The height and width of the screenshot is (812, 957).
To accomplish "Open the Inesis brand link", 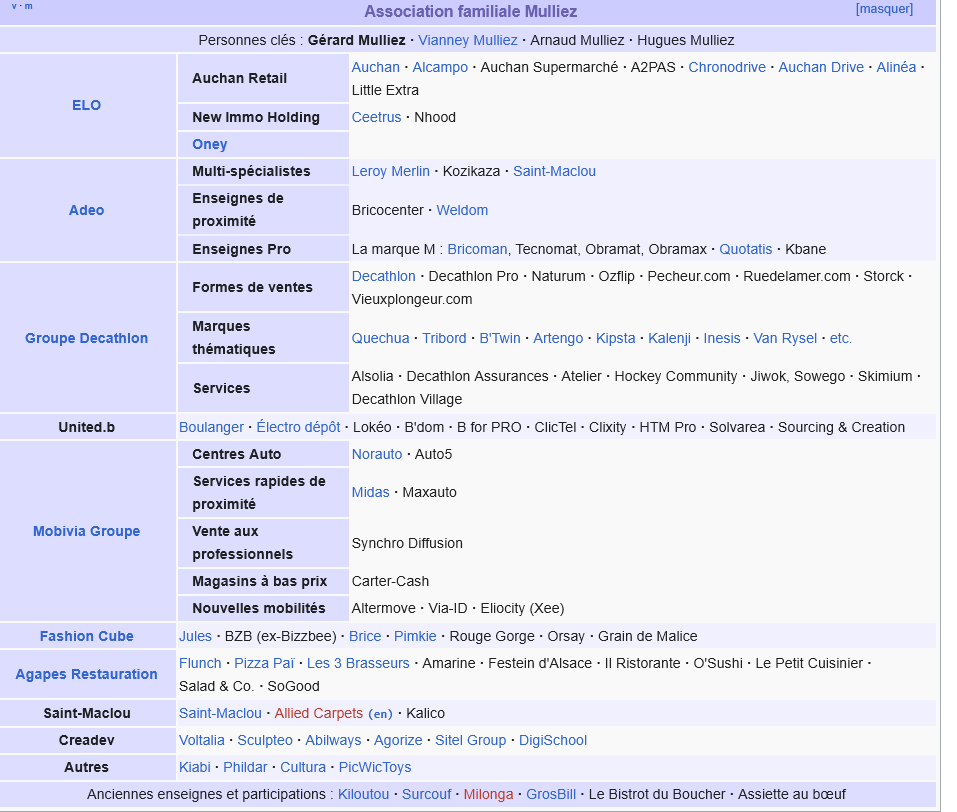I will [x=721, y=338].
